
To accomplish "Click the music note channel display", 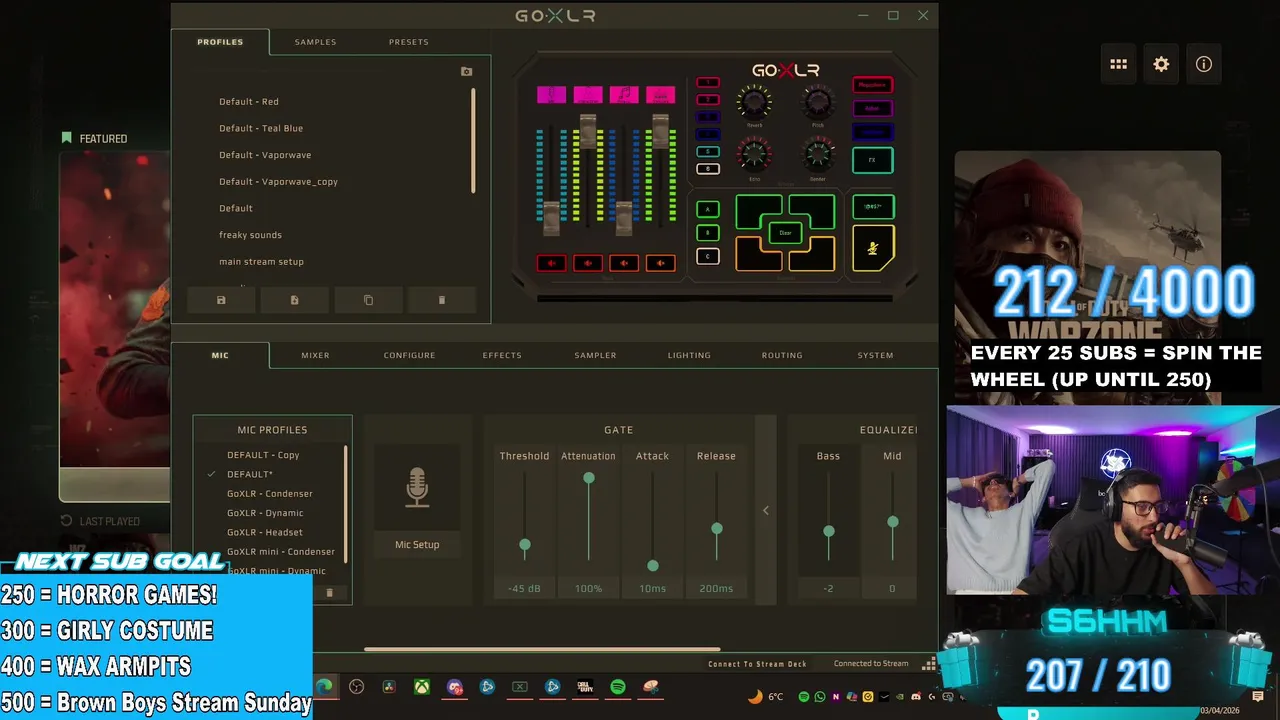I will (624, 95).
